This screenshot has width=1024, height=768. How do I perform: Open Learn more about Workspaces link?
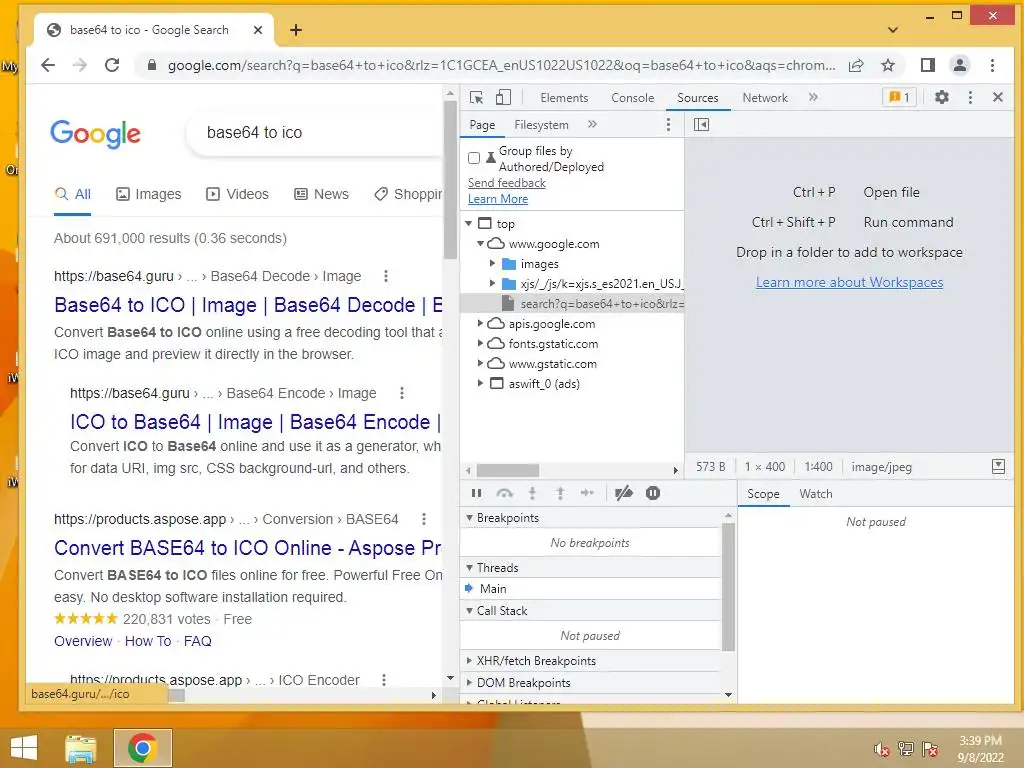(850, 282)
